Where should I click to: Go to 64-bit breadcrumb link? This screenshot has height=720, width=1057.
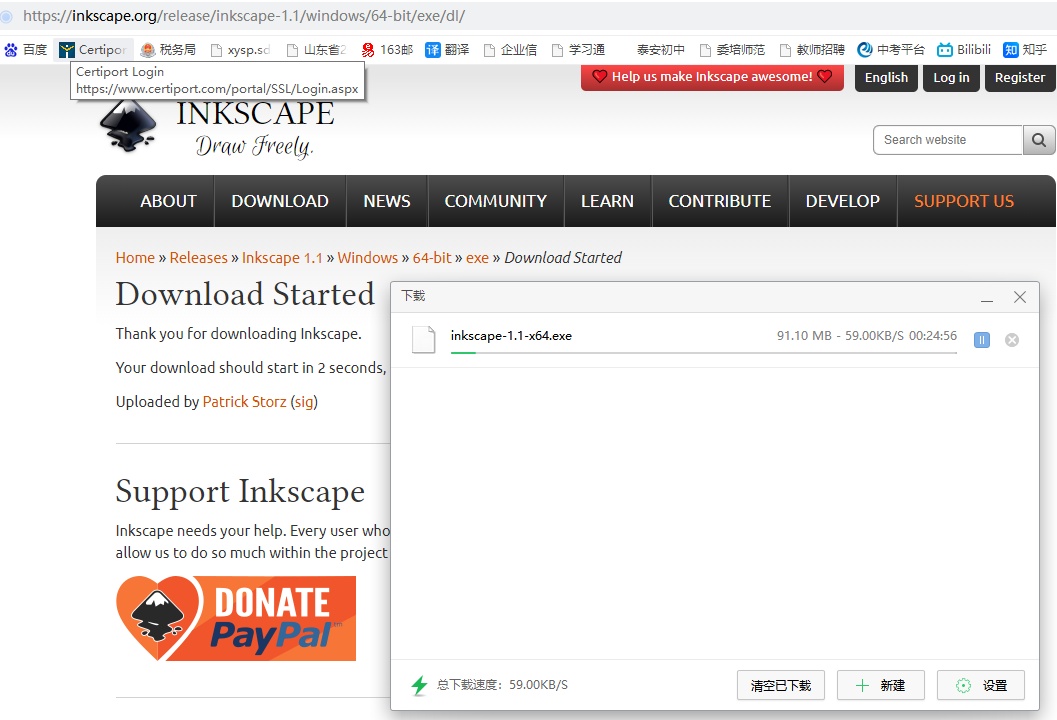point(432,258)
